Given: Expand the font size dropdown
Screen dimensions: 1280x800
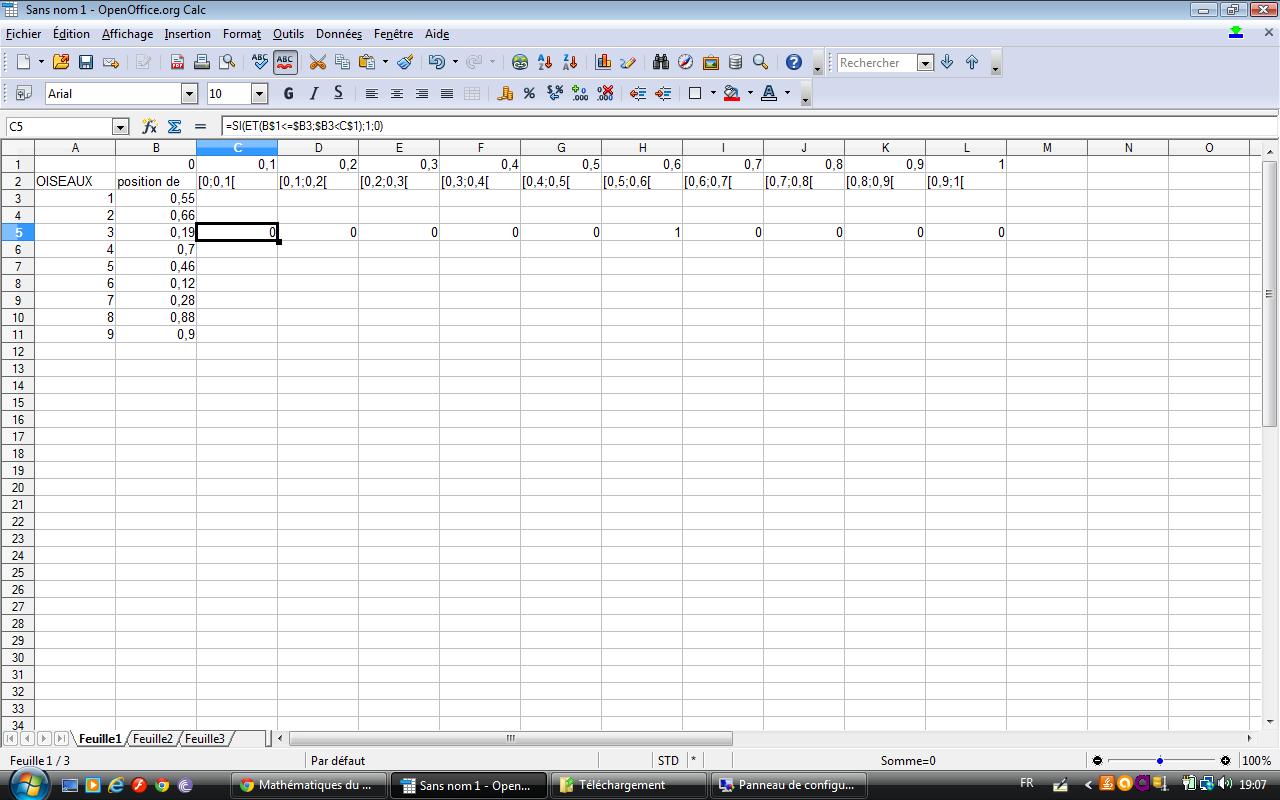Looking at the screenshot, I should pyautogui.click(x=259, y=93).
